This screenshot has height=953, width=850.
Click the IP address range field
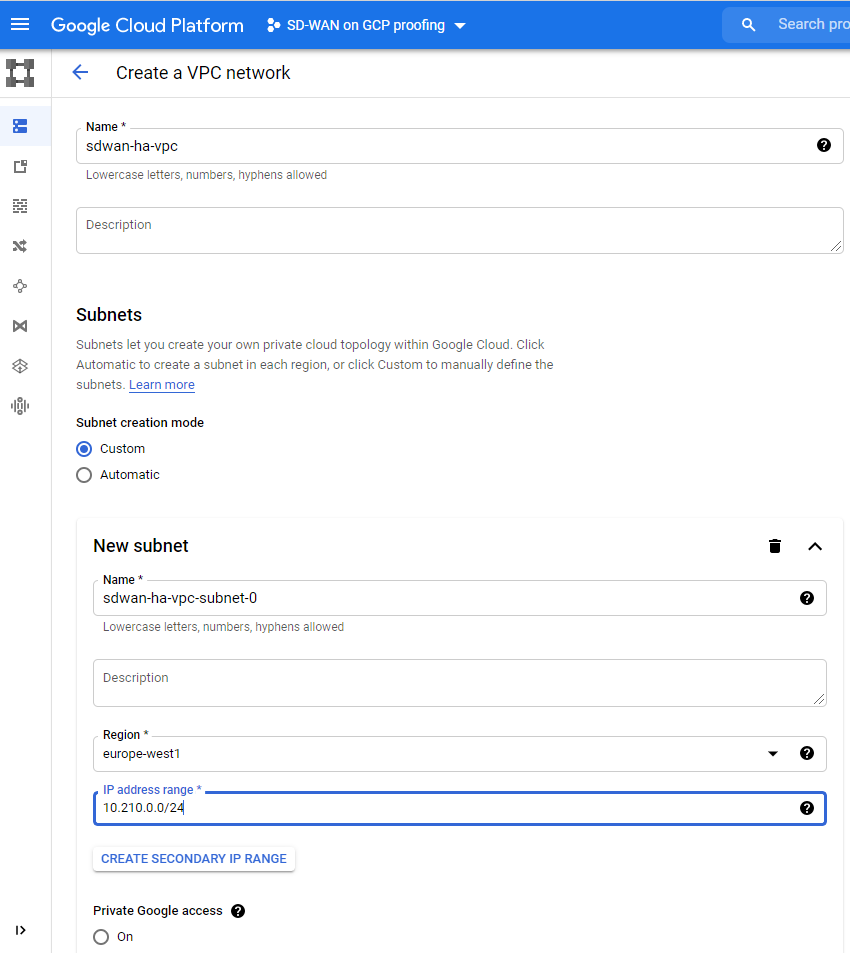[x=459, y=808]
